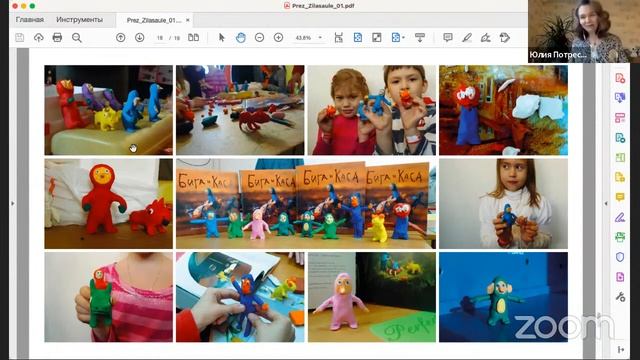Click the sidebar expand icon at the bottom
Viewport: 640px width, 360px height.
[621, 349]
